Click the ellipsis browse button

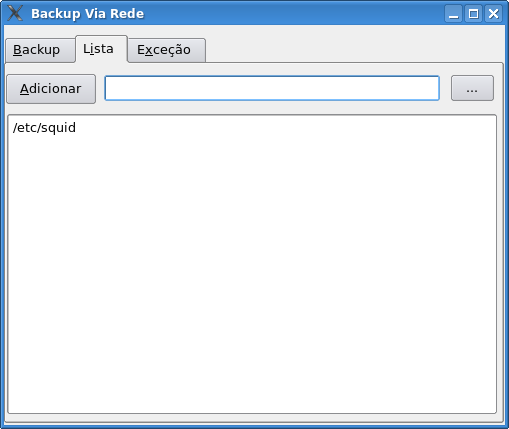[472, 88]
